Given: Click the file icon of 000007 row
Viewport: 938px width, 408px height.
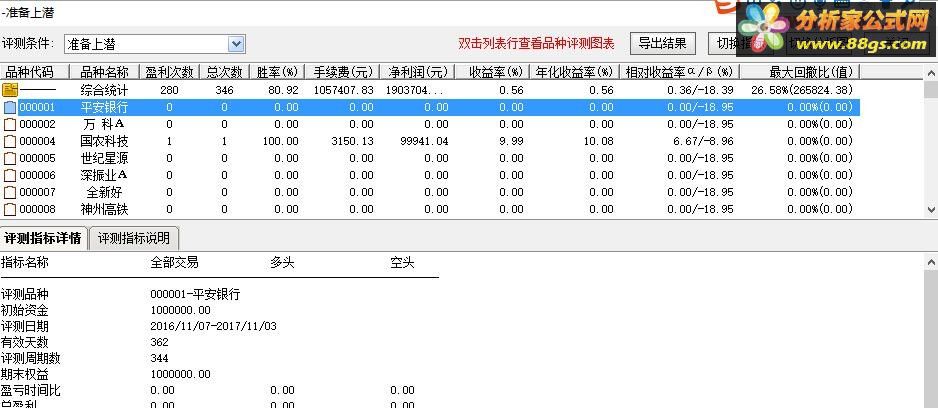Looking at the screenshot, I should [10, 193].
